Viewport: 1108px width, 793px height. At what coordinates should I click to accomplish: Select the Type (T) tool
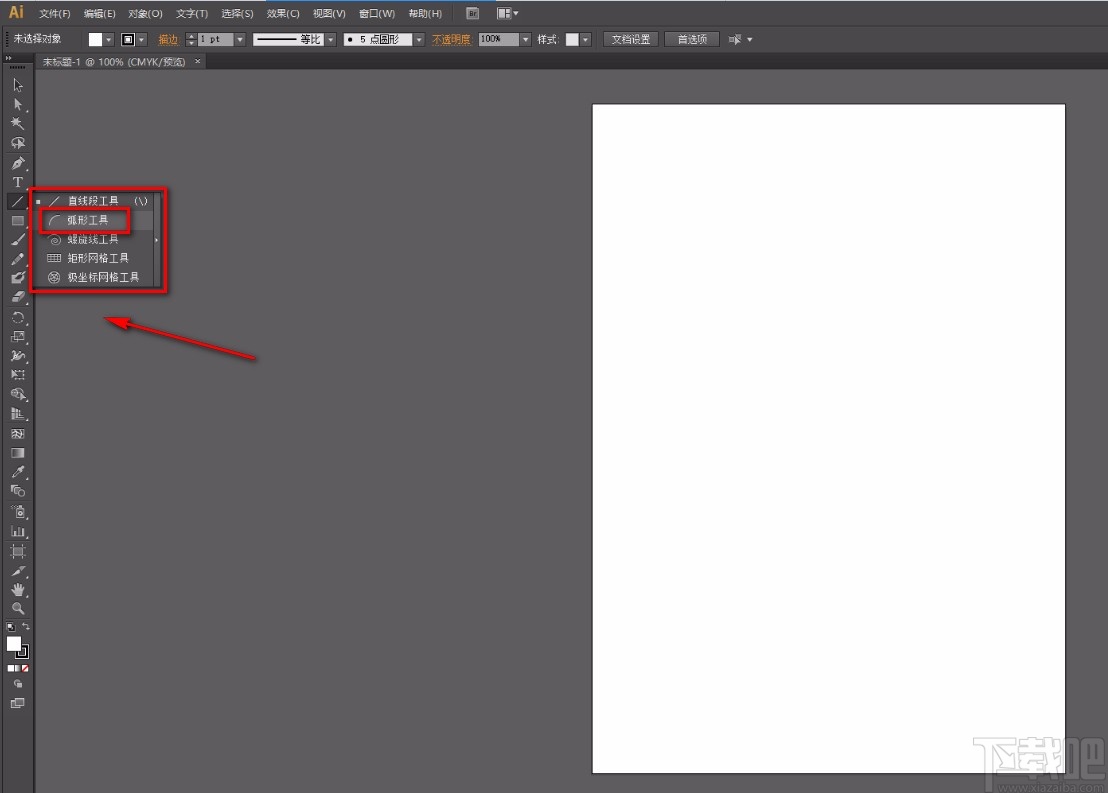(x=18, y=182)
